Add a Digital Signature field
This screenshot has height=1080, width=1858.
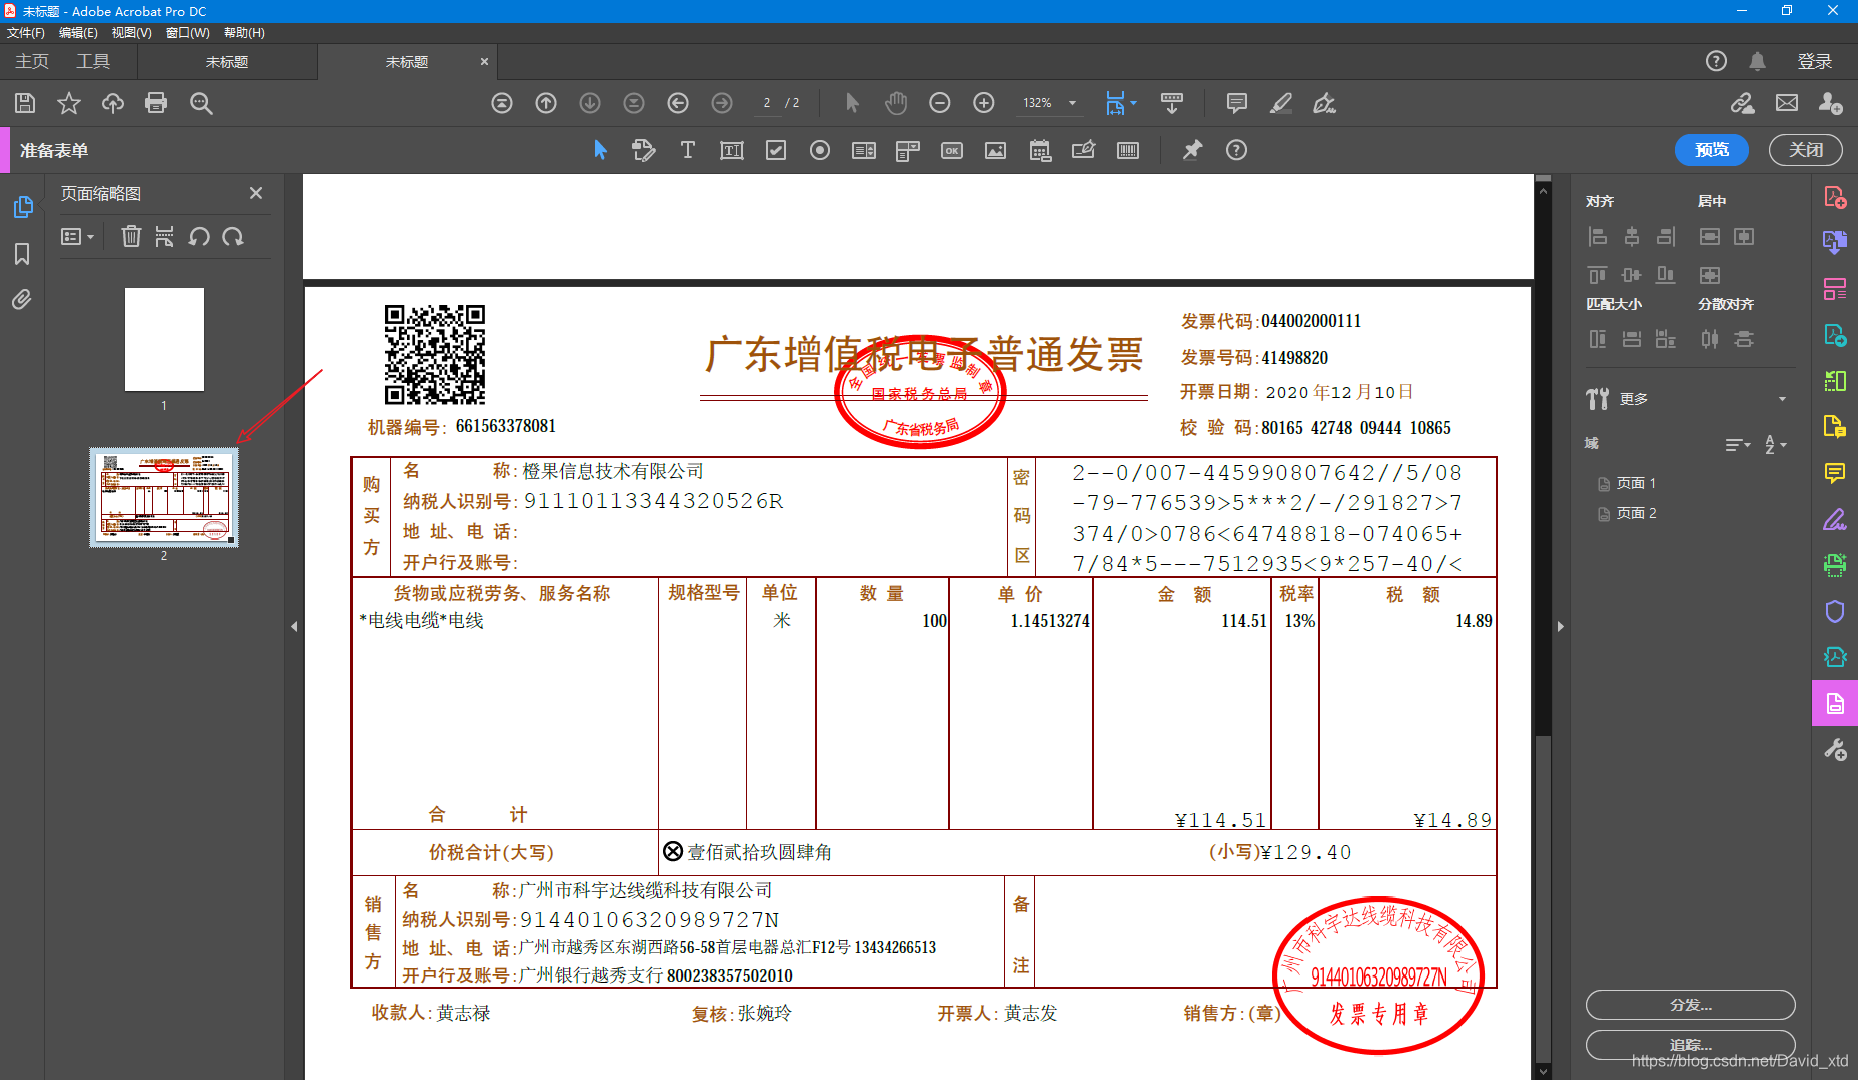click(1083, 150)
